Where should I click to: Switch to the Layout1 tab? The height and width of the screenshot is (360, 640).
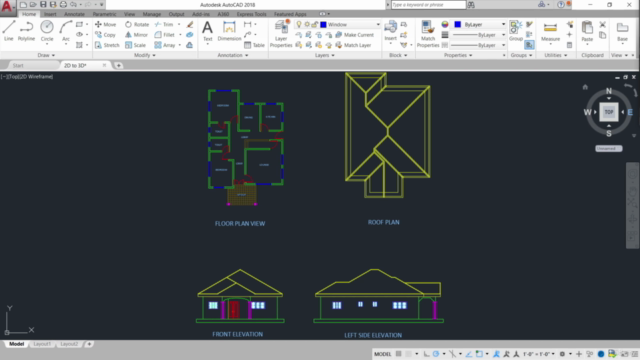pos(42,344)
